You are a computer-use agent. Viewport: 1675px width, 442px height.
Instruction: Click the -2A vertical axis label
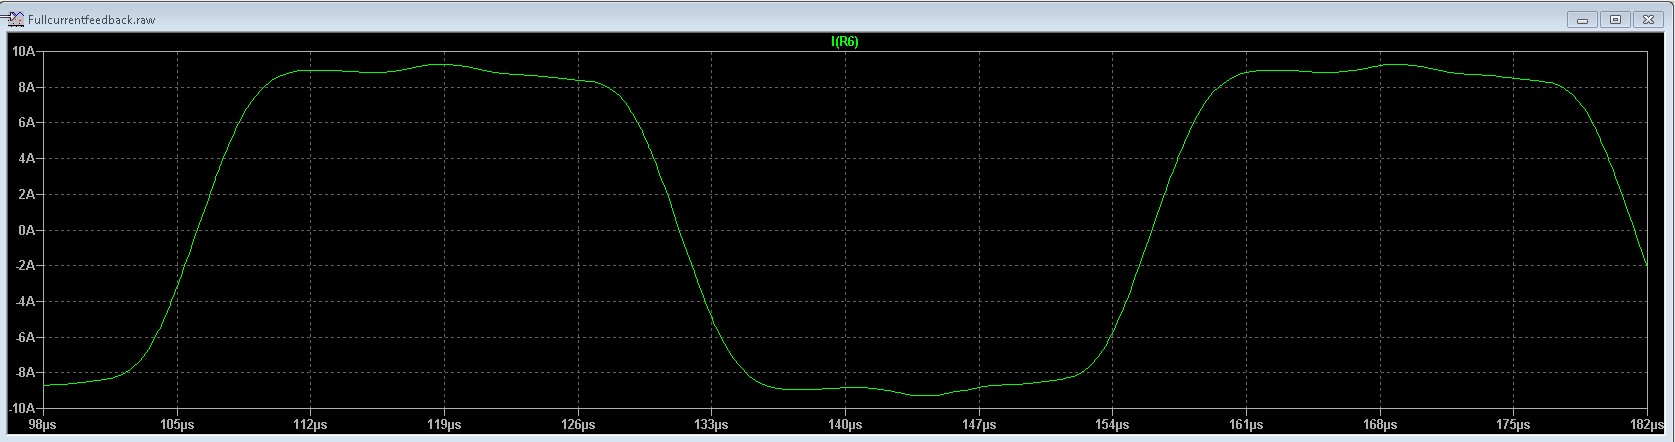coord(26,265)
